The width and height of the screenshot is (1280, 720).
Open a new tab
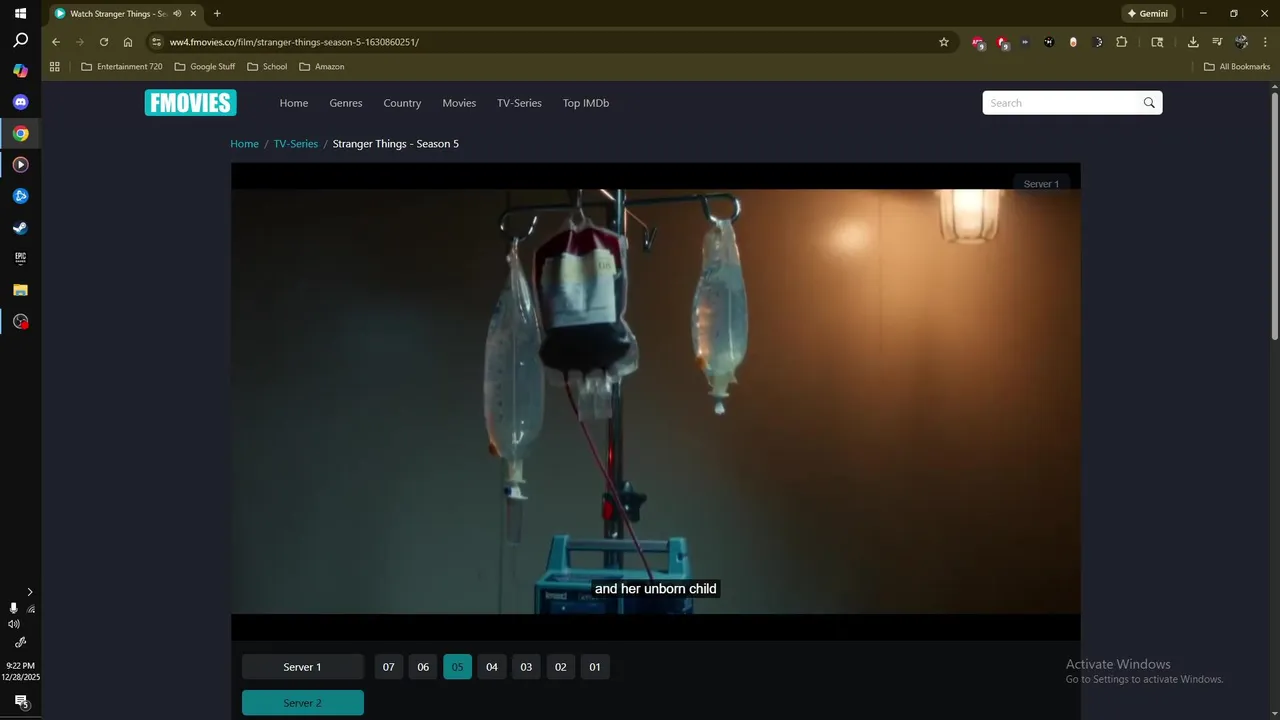(x=217, y=14)
